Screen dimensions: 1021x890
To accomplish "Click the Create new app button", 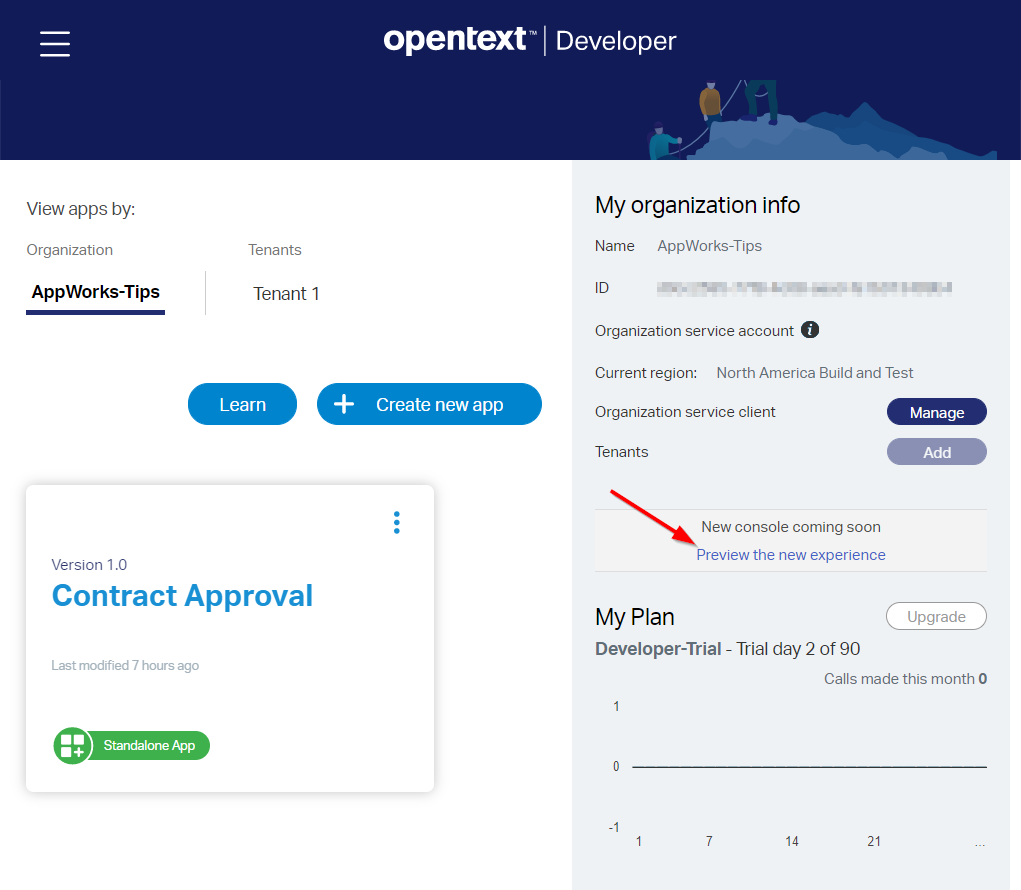I will click(429, 404).
